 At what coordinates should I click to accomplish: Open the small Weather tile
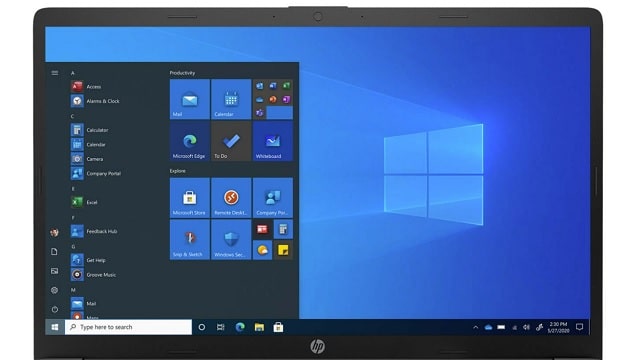coord(262,250)
